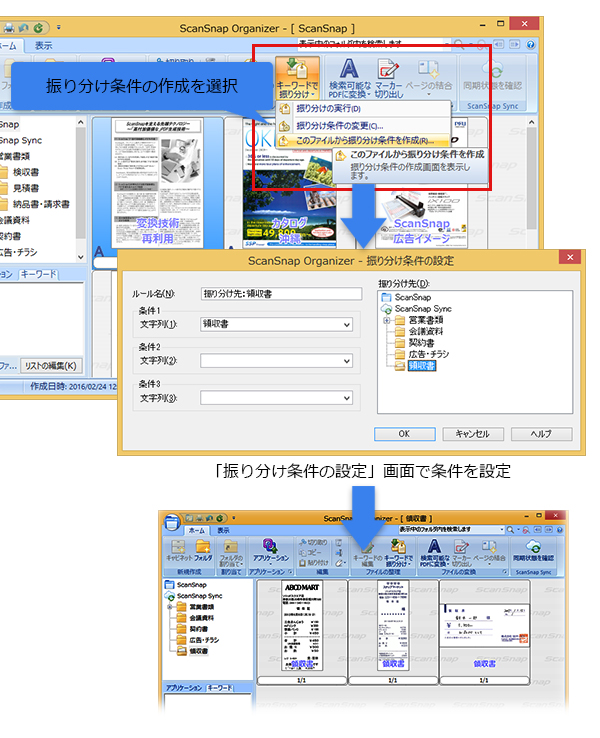Select 変換技術 再利用 thumbnail in top window
Screen dimensions: 600x738
(x=158, y=183)
